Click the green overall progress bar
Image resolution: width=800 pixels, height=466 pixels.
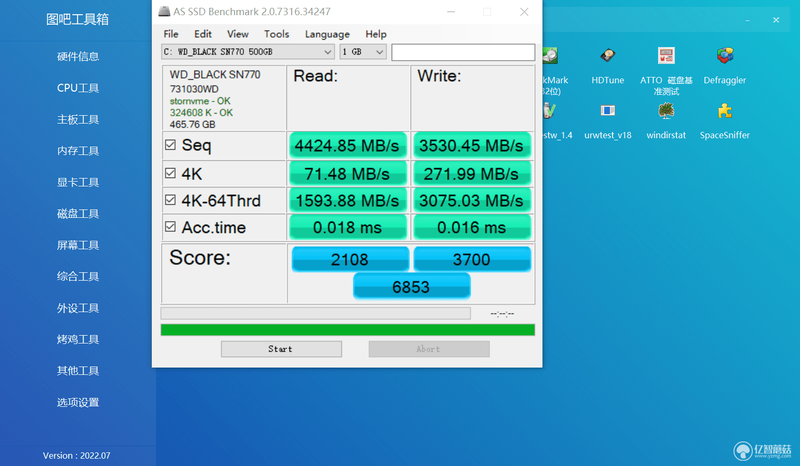pos(347,330)
